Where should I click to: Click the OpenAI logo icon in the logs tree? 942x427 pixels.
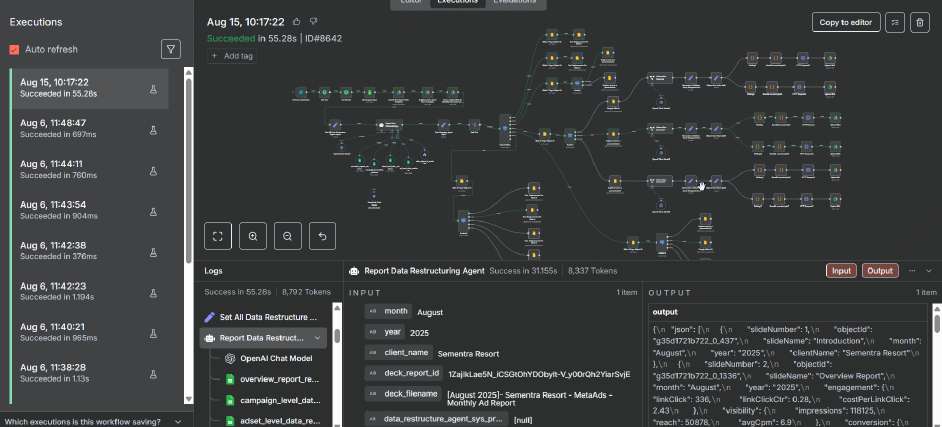229,359
